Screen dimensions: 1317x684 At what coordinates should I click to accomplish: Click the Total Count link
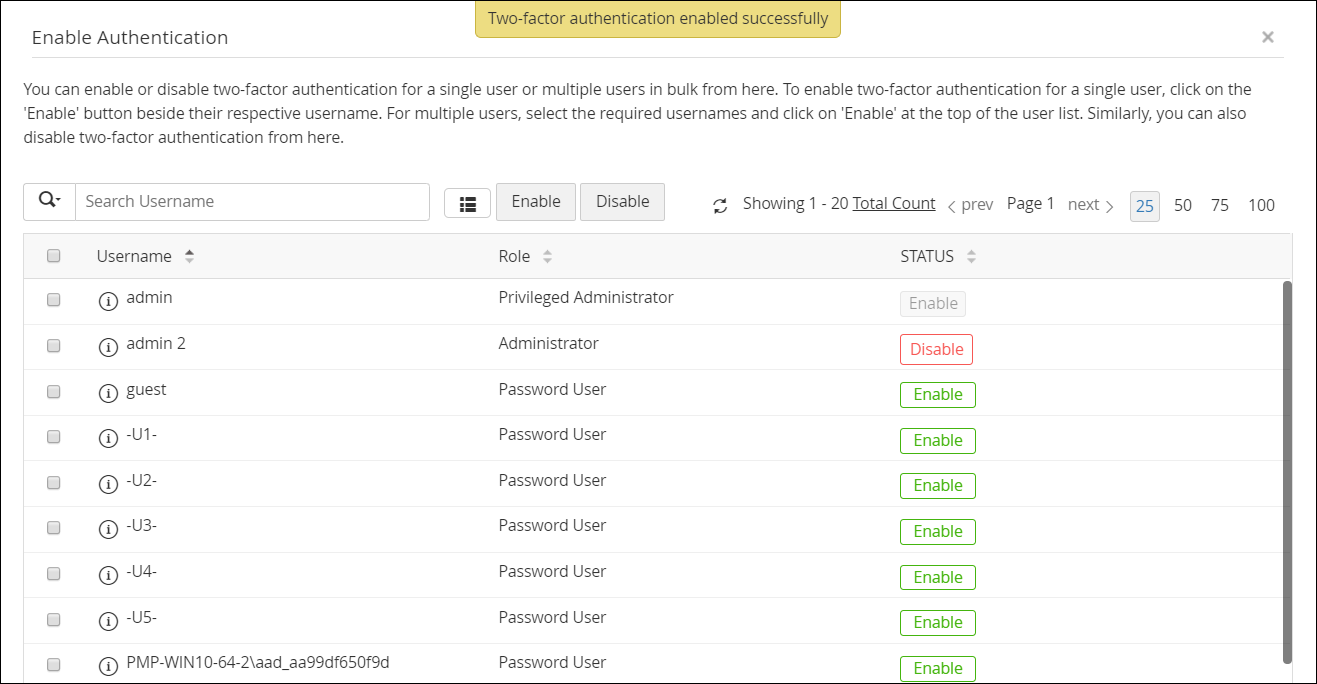[894, 203]
